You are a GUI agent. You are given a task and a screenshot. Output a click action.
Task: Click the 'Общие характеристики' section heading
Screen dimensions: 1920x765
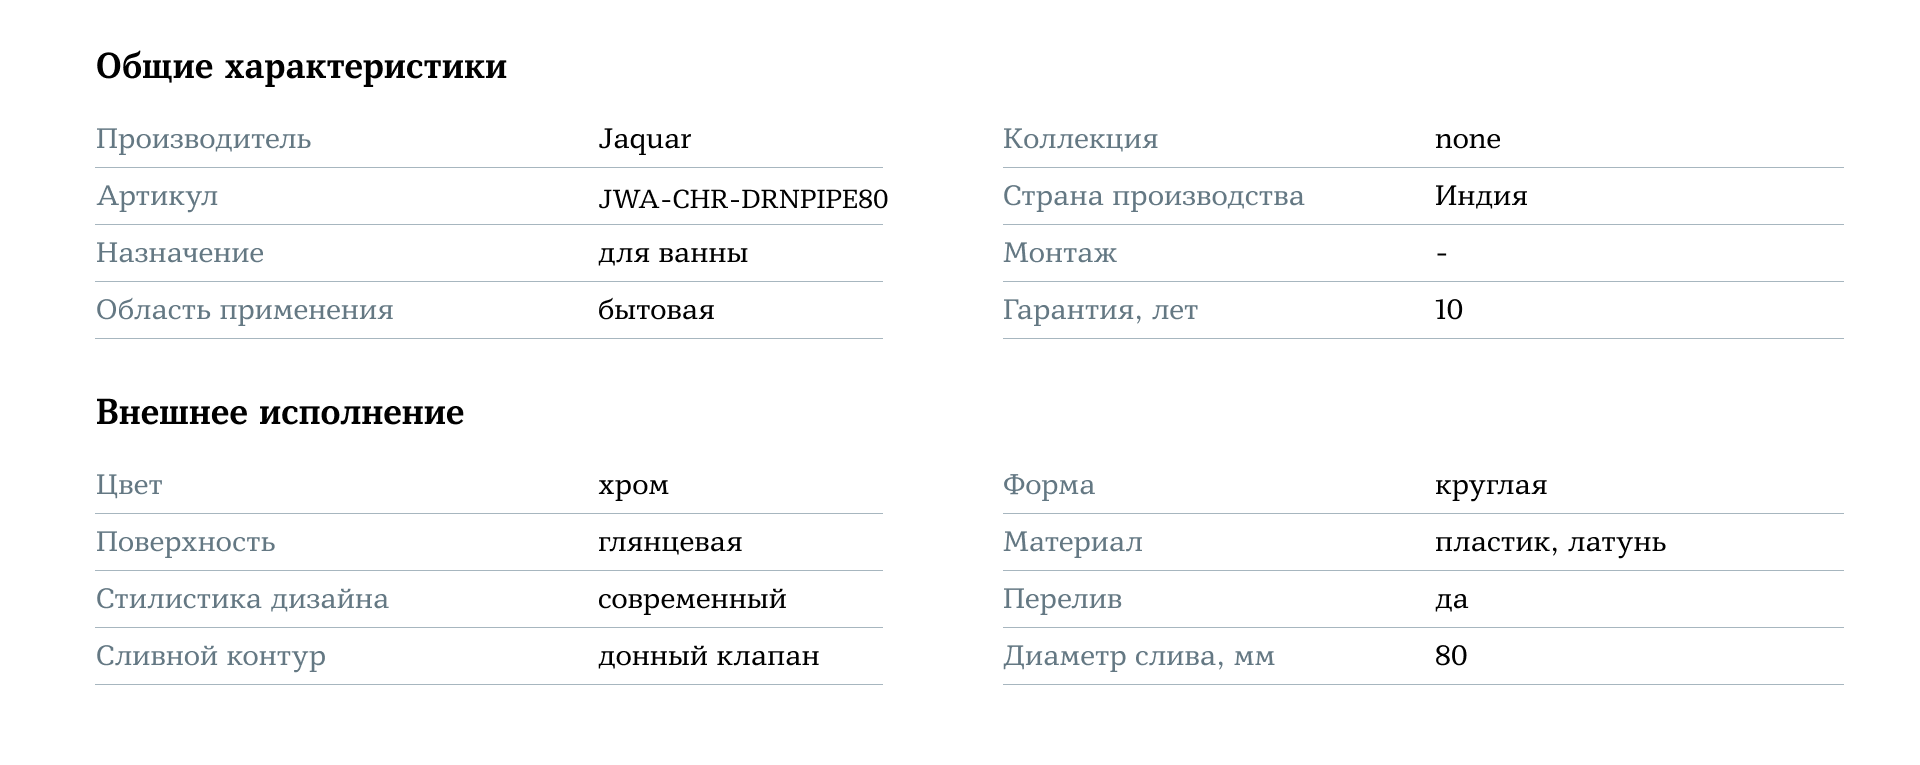[301, 67]
